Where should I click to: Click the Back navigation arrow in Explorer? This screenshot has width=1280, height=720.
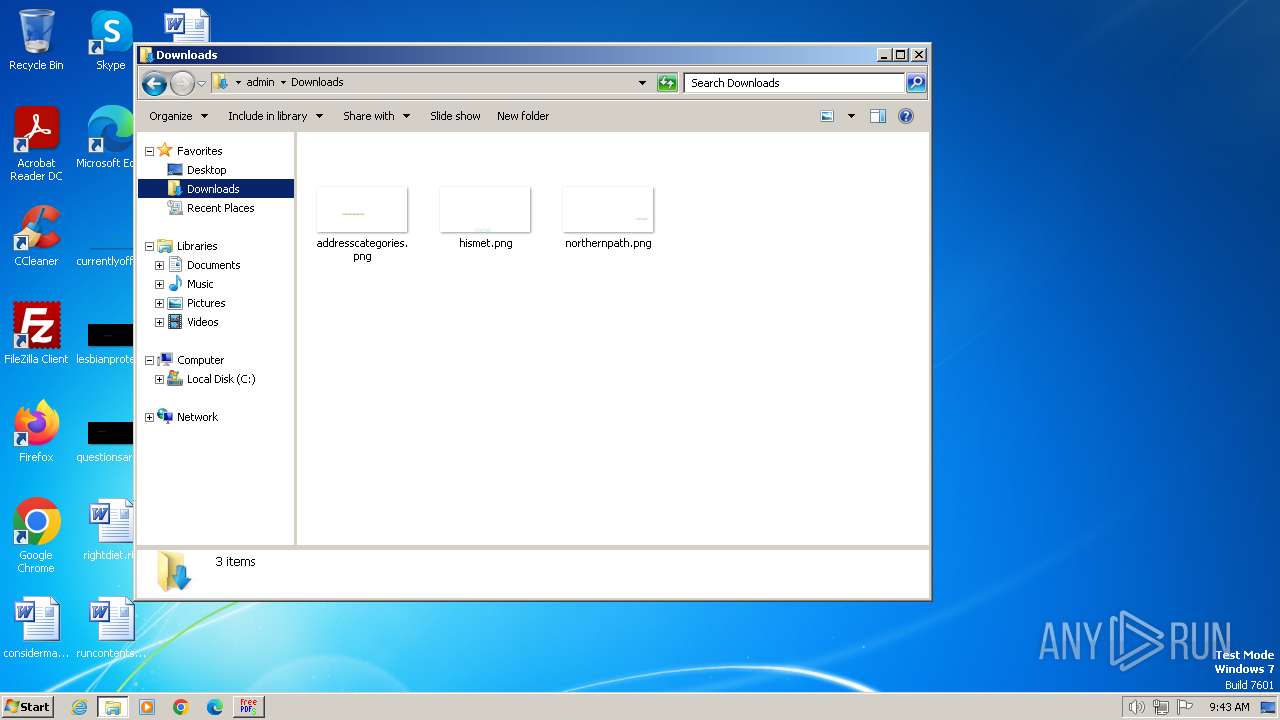[x=154, y=83]
